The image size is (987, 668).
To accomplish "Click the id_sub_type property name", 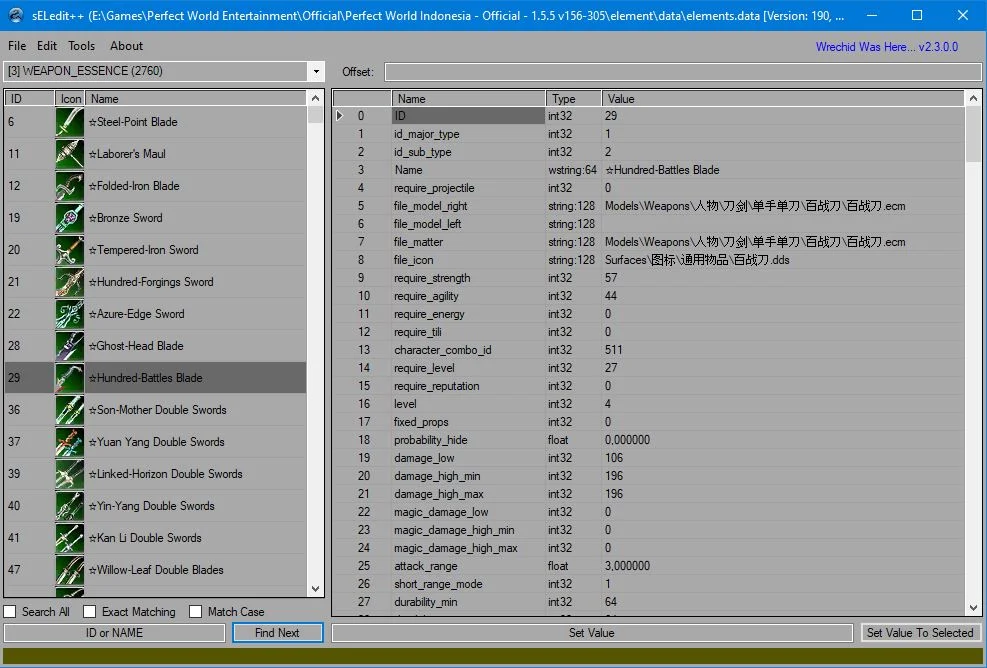I will click(422, 152).
